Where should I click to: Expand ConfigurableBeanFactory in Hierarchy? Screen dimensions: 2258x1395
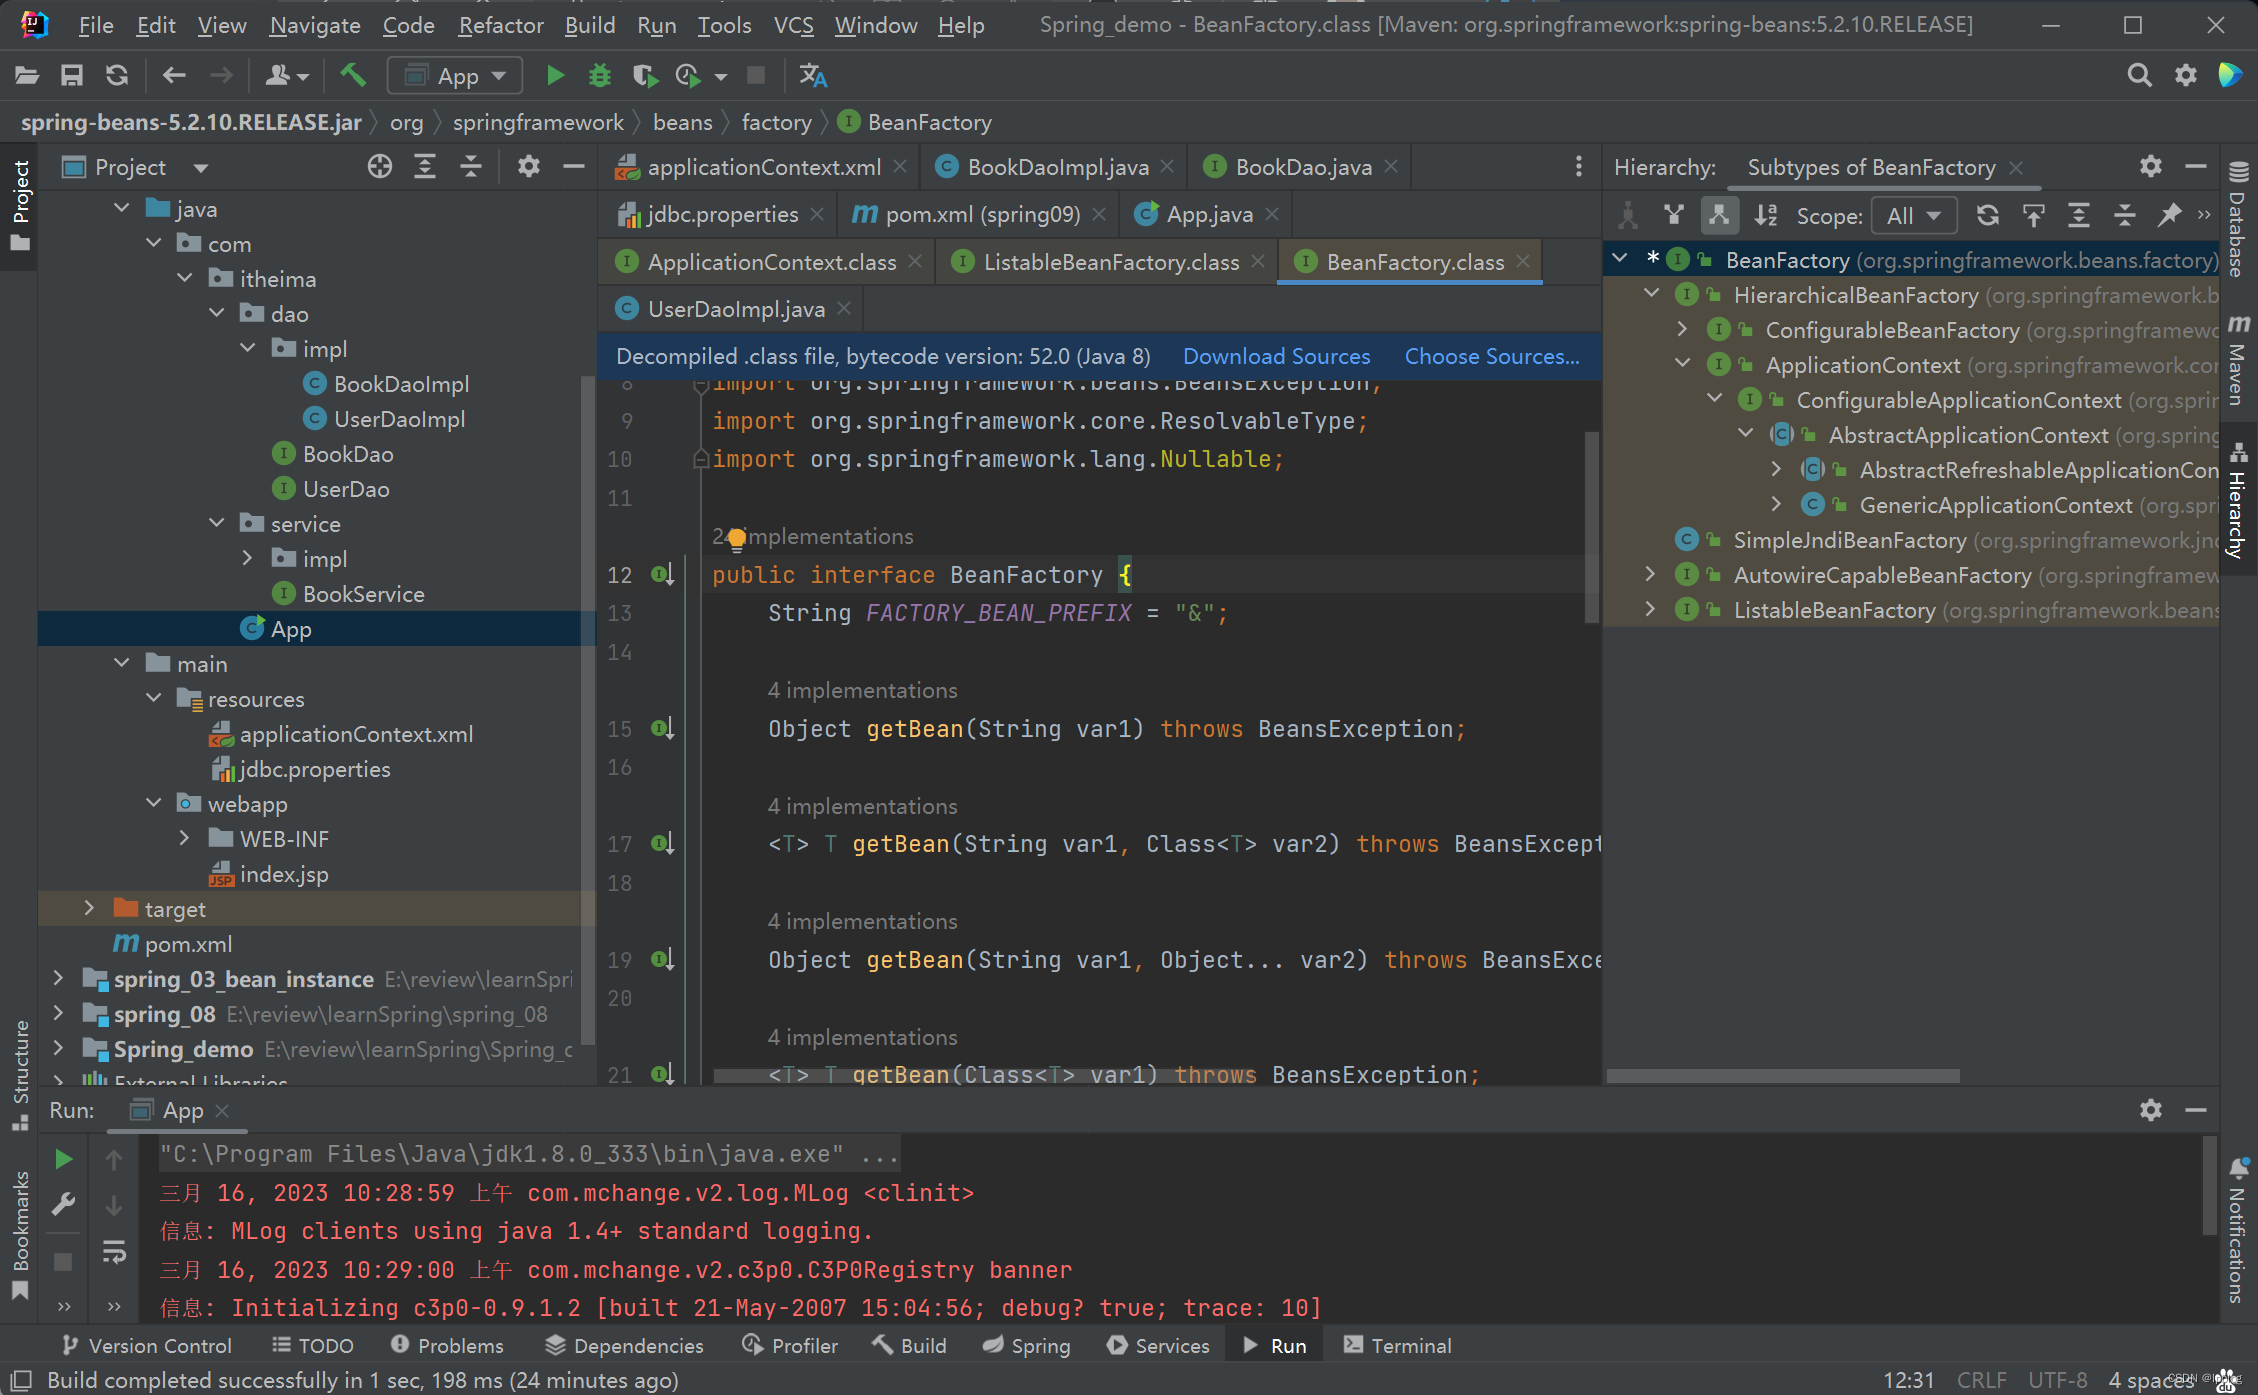point(1682,329)
